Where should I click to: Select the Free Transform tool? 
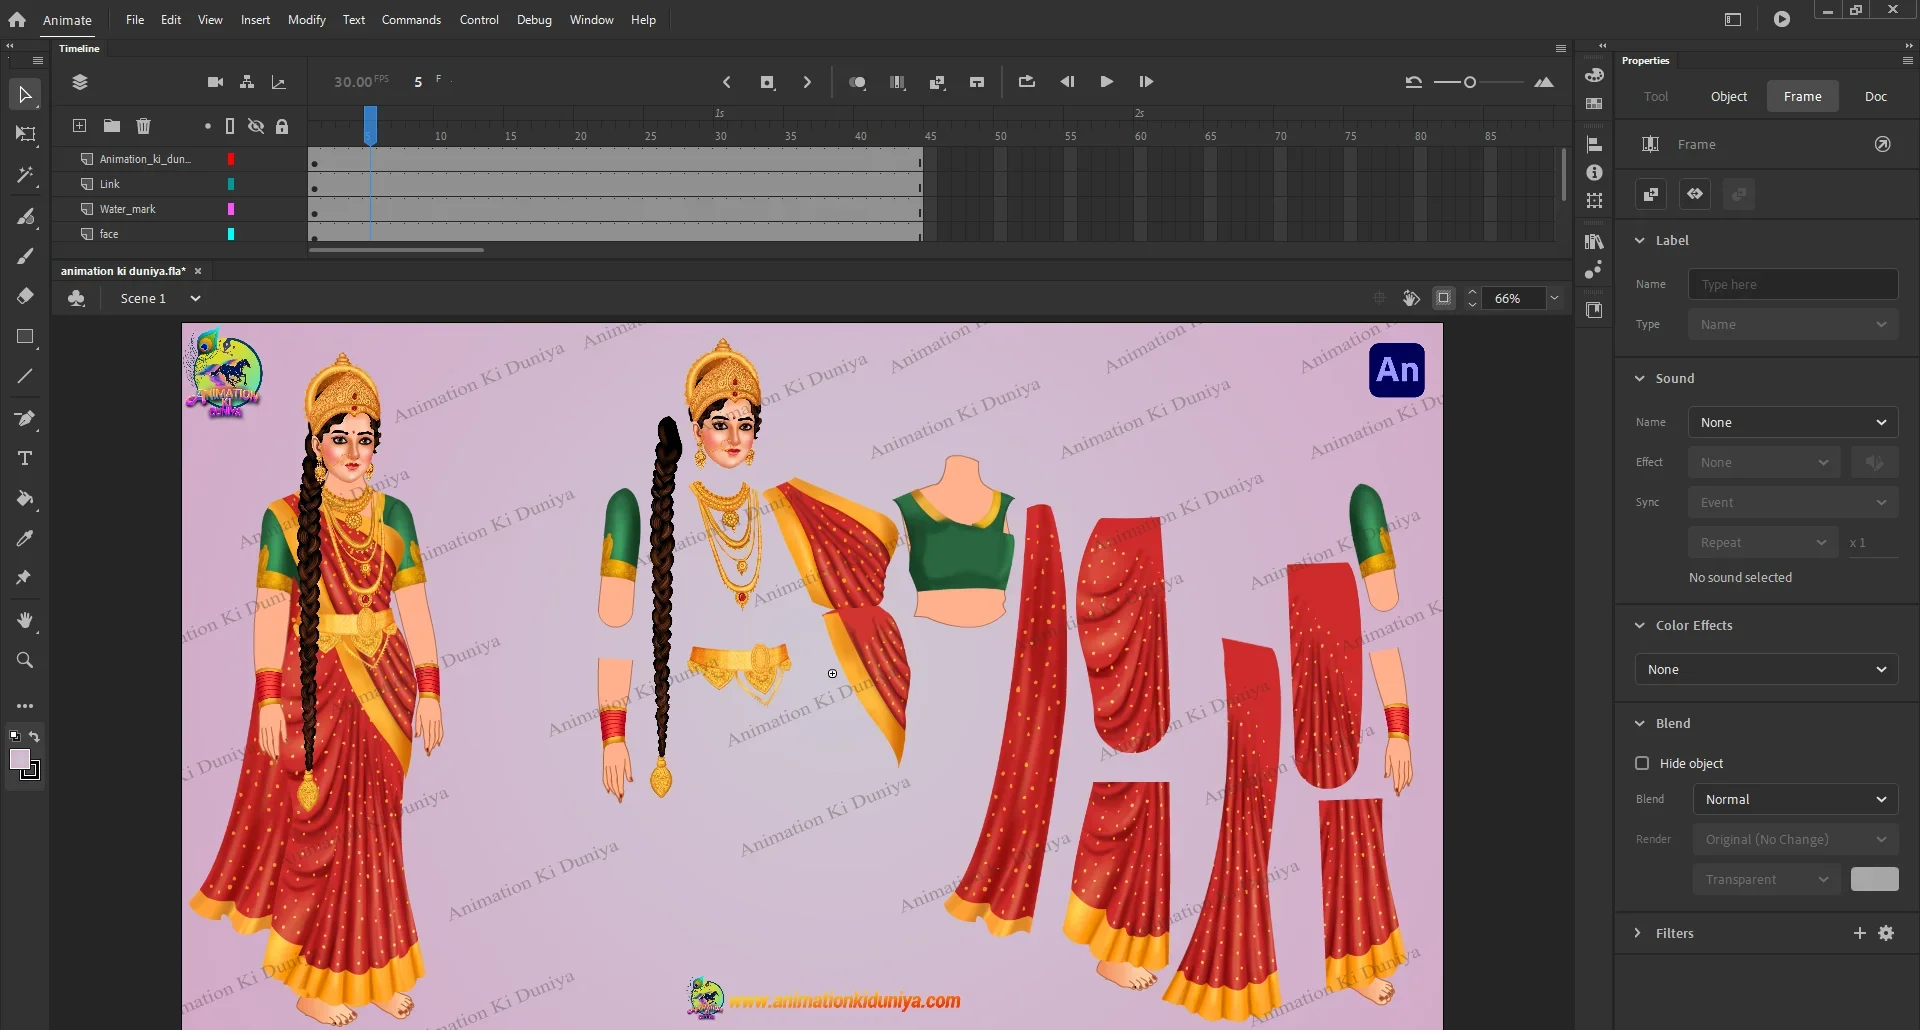click(x=25, y=135)
